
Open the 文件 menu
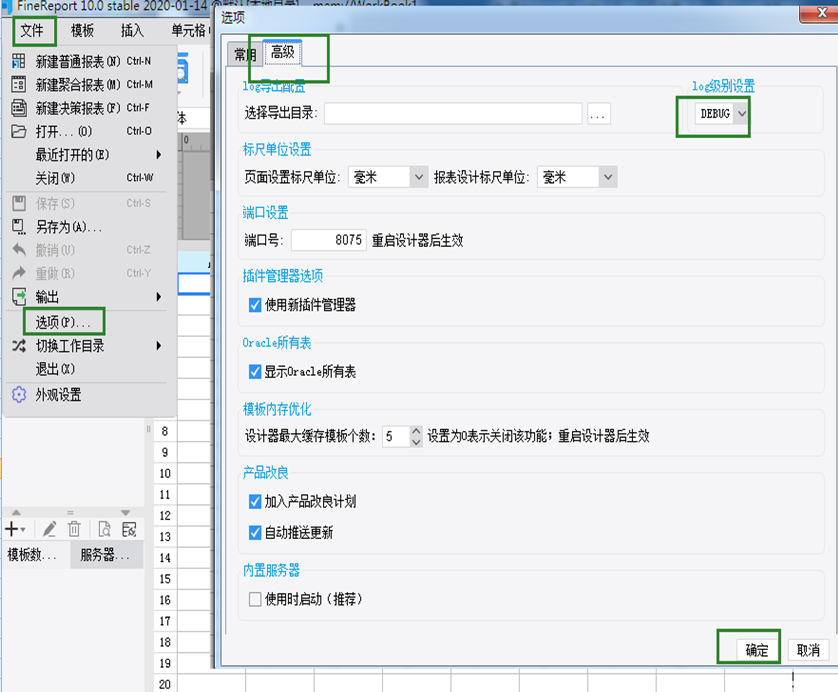pyautogui.click(x=32, y=30)
